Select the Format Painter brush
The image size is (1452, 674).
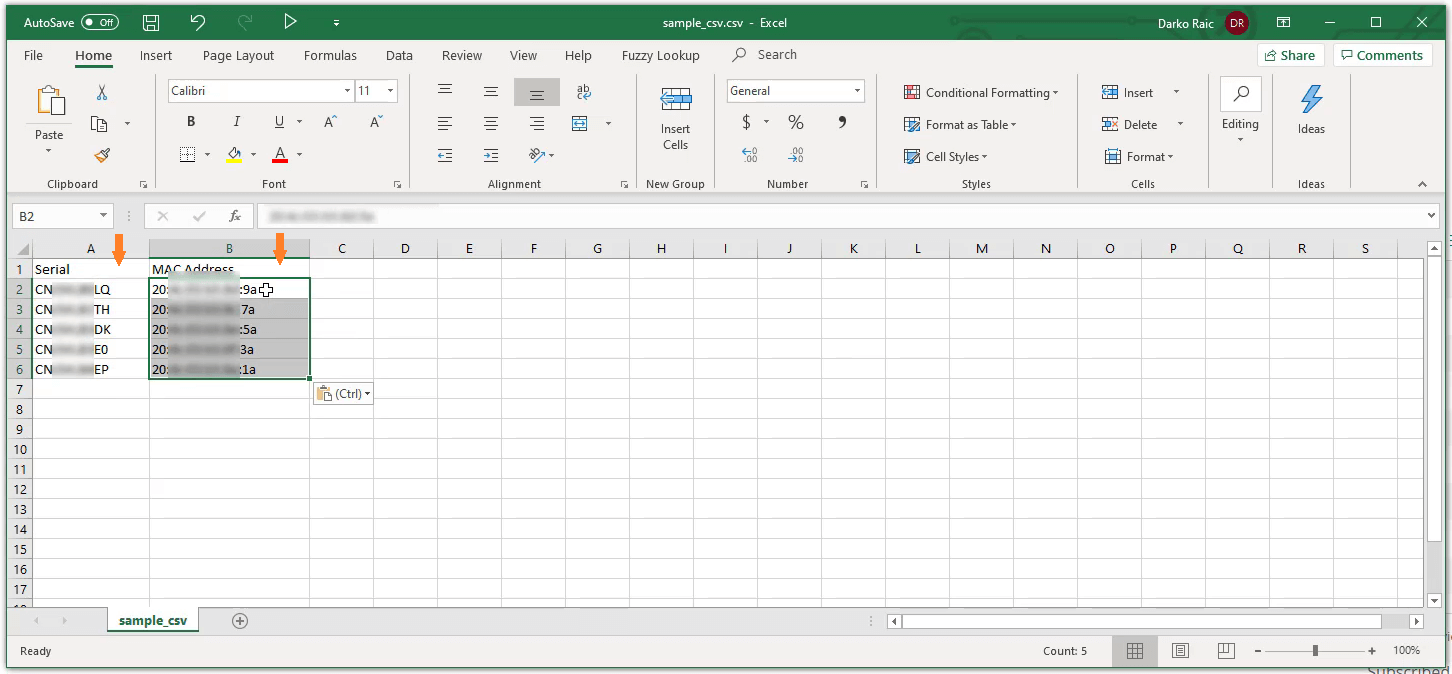tap(101, 155)
